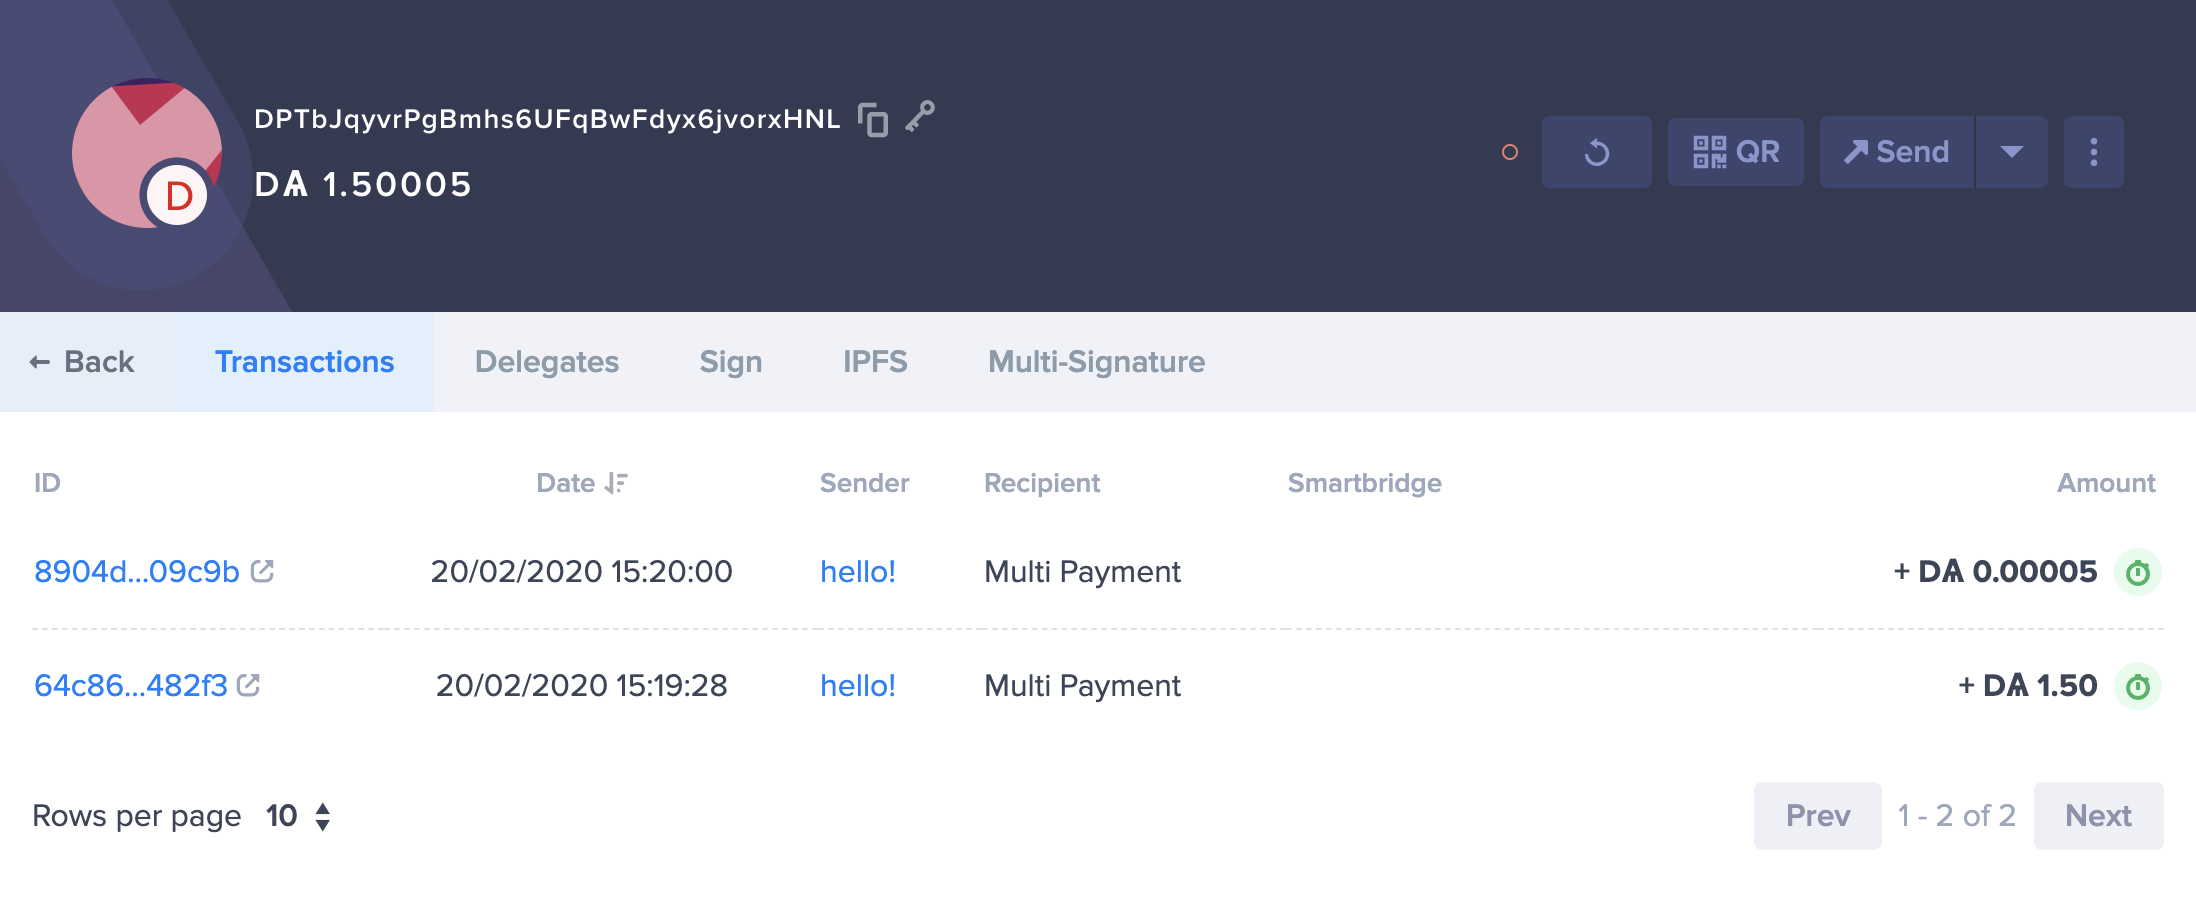2196x904 pixels.
Task: Copy the wallet address with copy icon
Action: [x=873, y=119]
